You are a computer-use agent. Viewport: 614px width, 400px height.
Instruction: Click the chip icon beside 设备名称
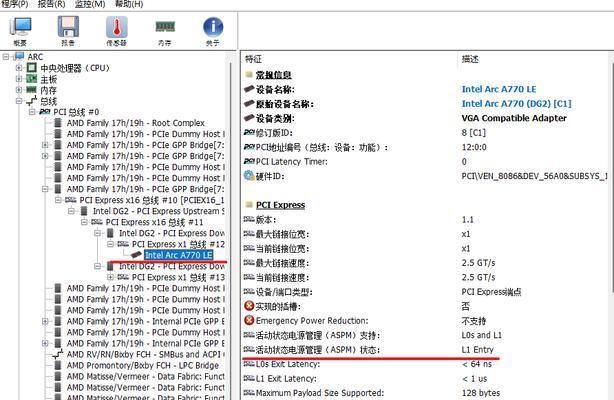249,89
